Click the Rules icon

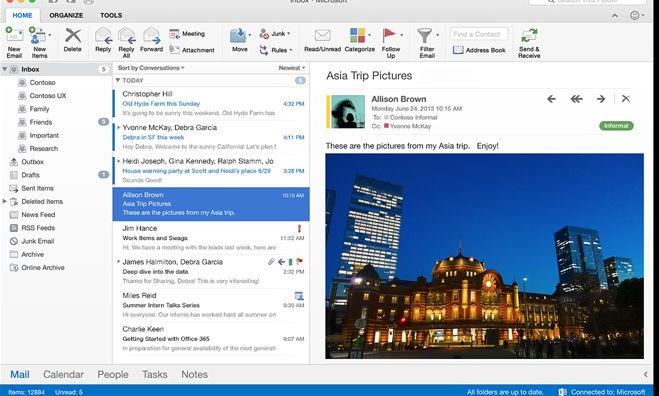point(264,50)
